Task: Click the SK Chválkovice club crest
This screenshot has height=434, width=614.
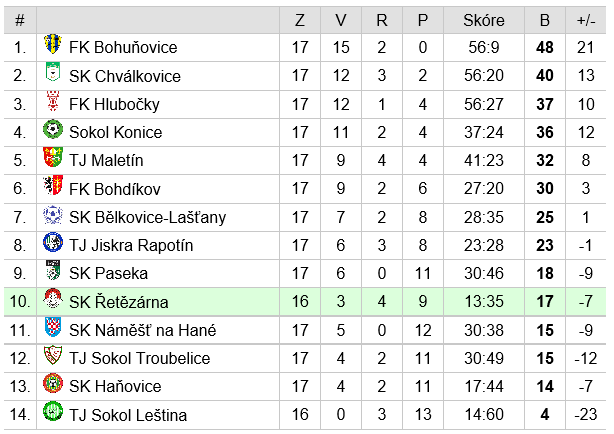Action: tap(53, 72)
